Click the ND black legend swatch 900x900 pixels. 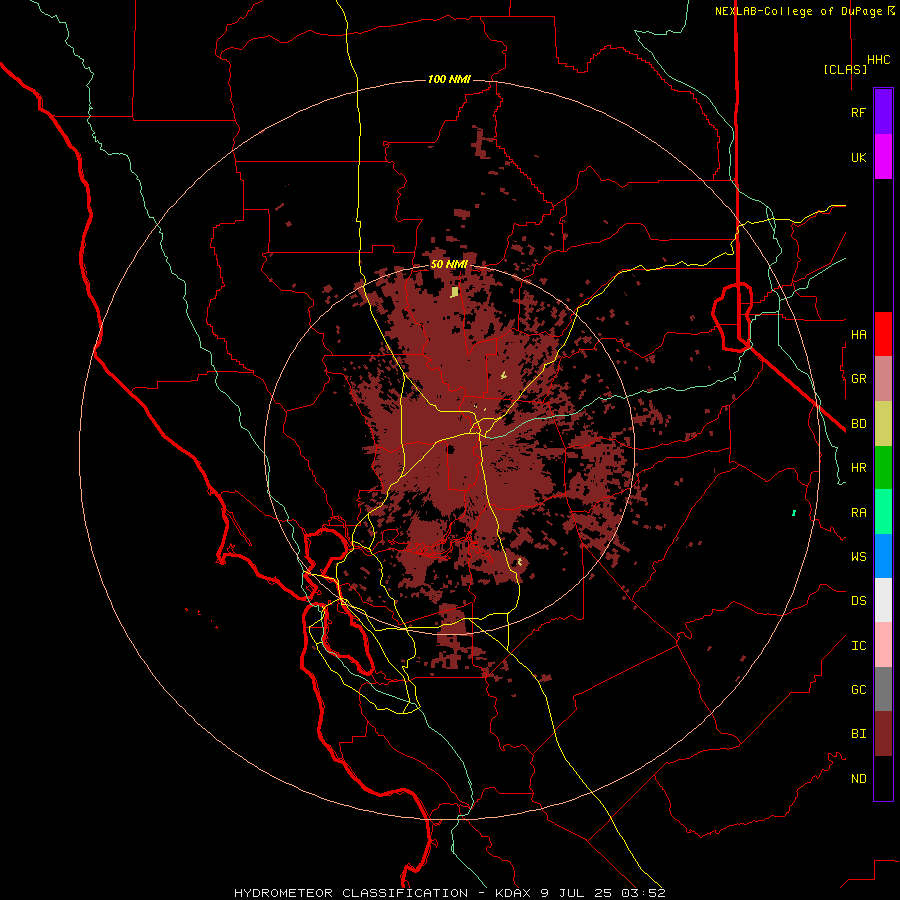(883, 778)
